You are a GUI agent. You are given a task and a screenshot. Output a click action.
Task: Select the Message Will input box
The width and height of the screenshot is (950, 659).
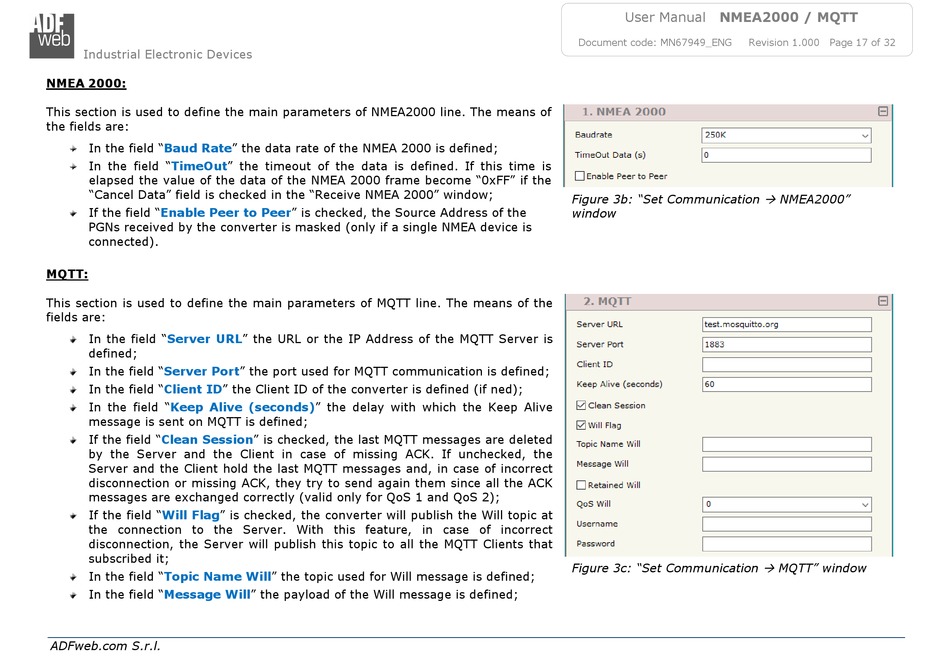click(786, 464)
